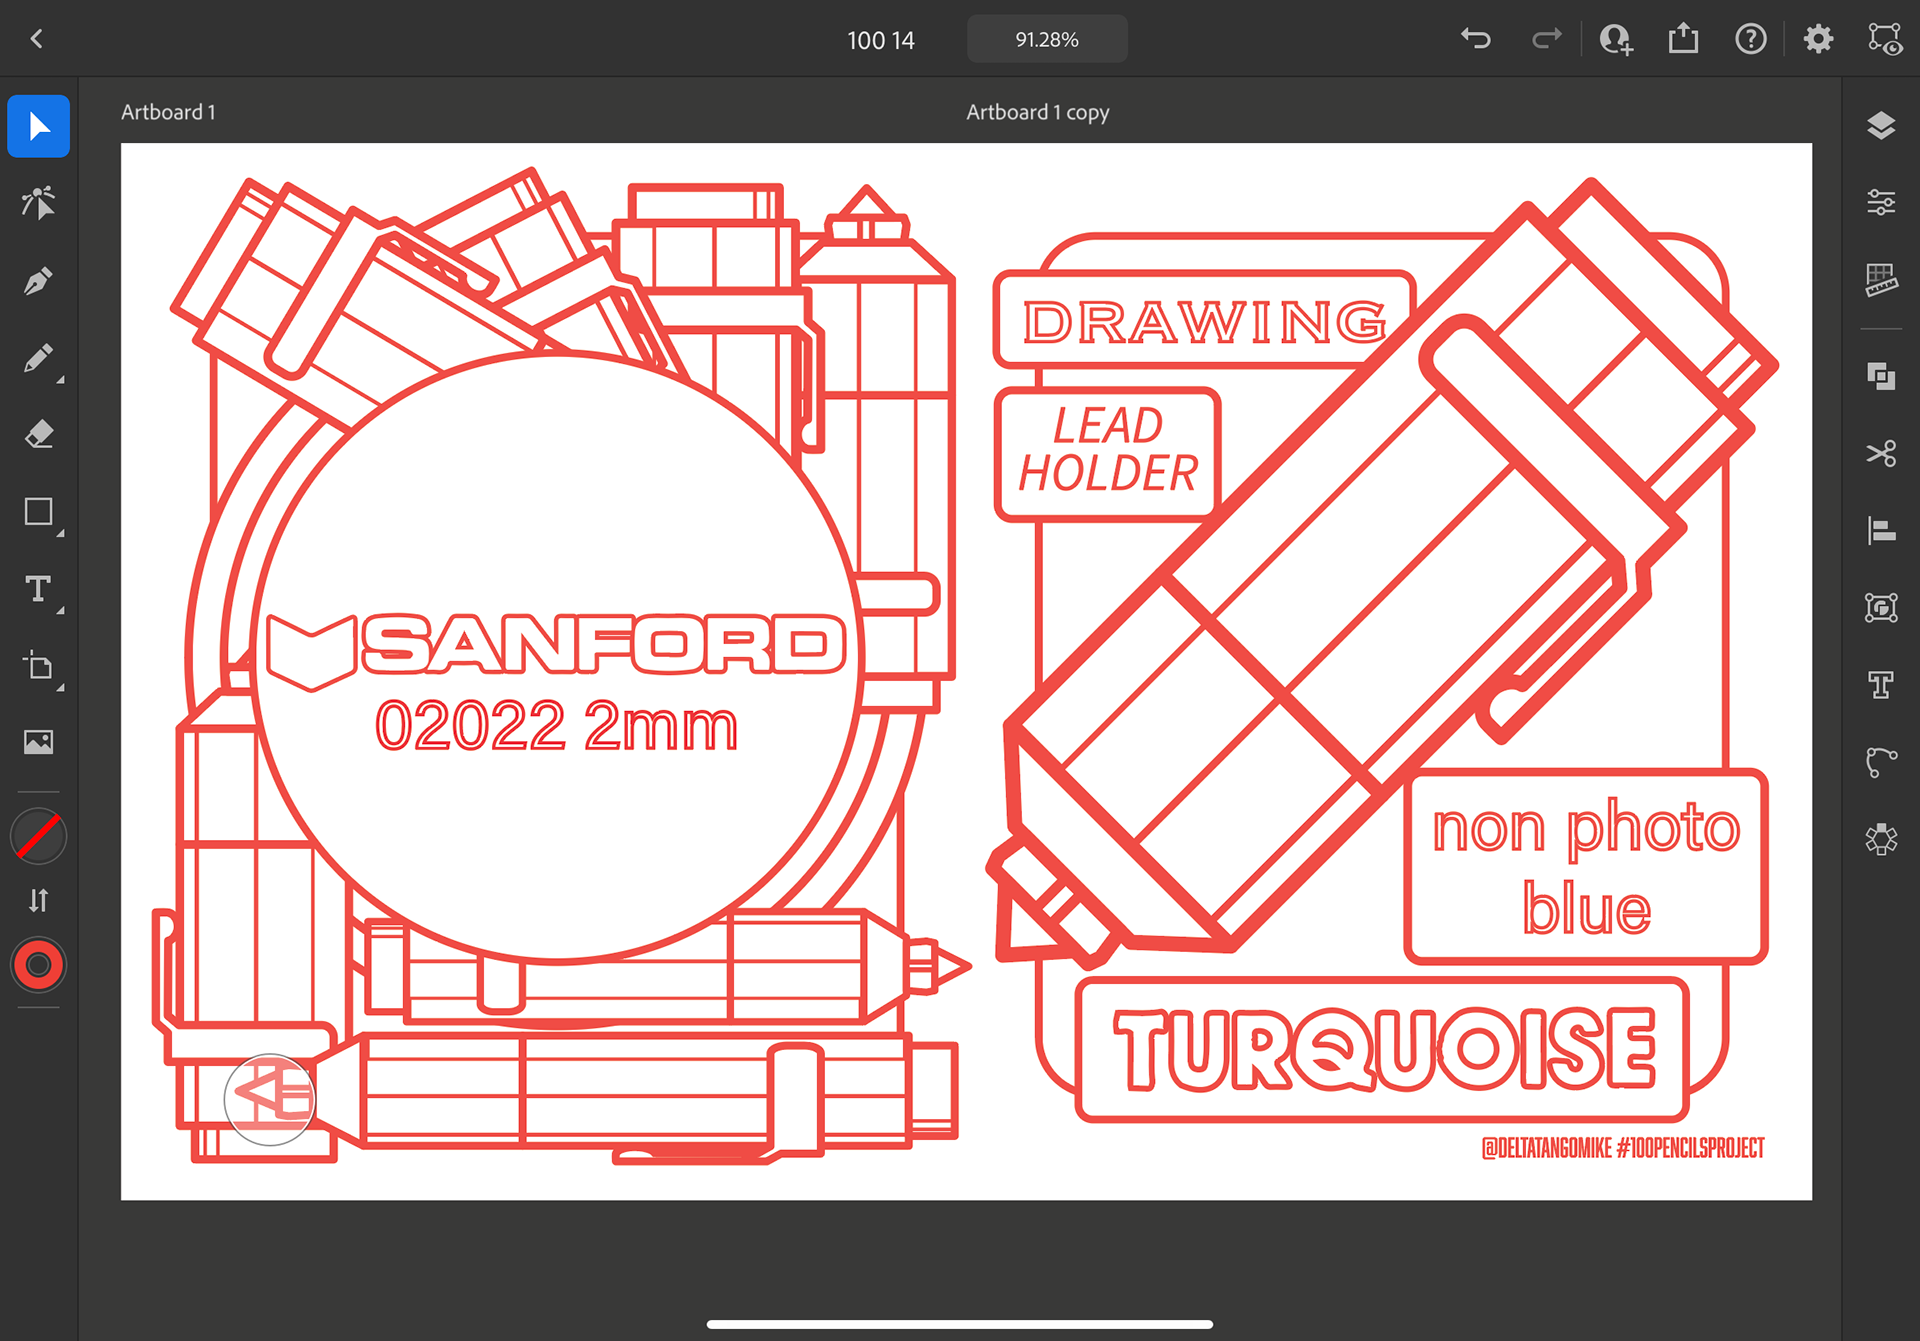Image resolution: width=1920 pixels, height=1341 pixels.
Task: Open the 91.28% zoom level field
Action: click(x=1047, y=39)
